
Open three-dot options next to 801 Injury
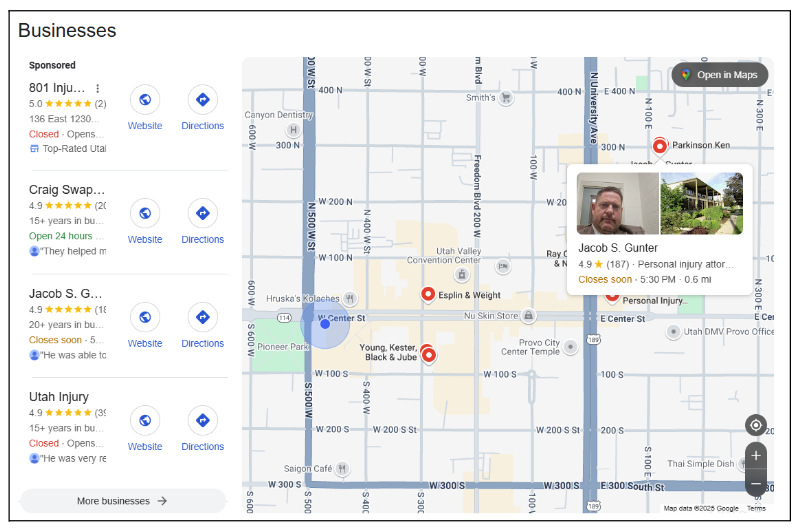(98, 88)
